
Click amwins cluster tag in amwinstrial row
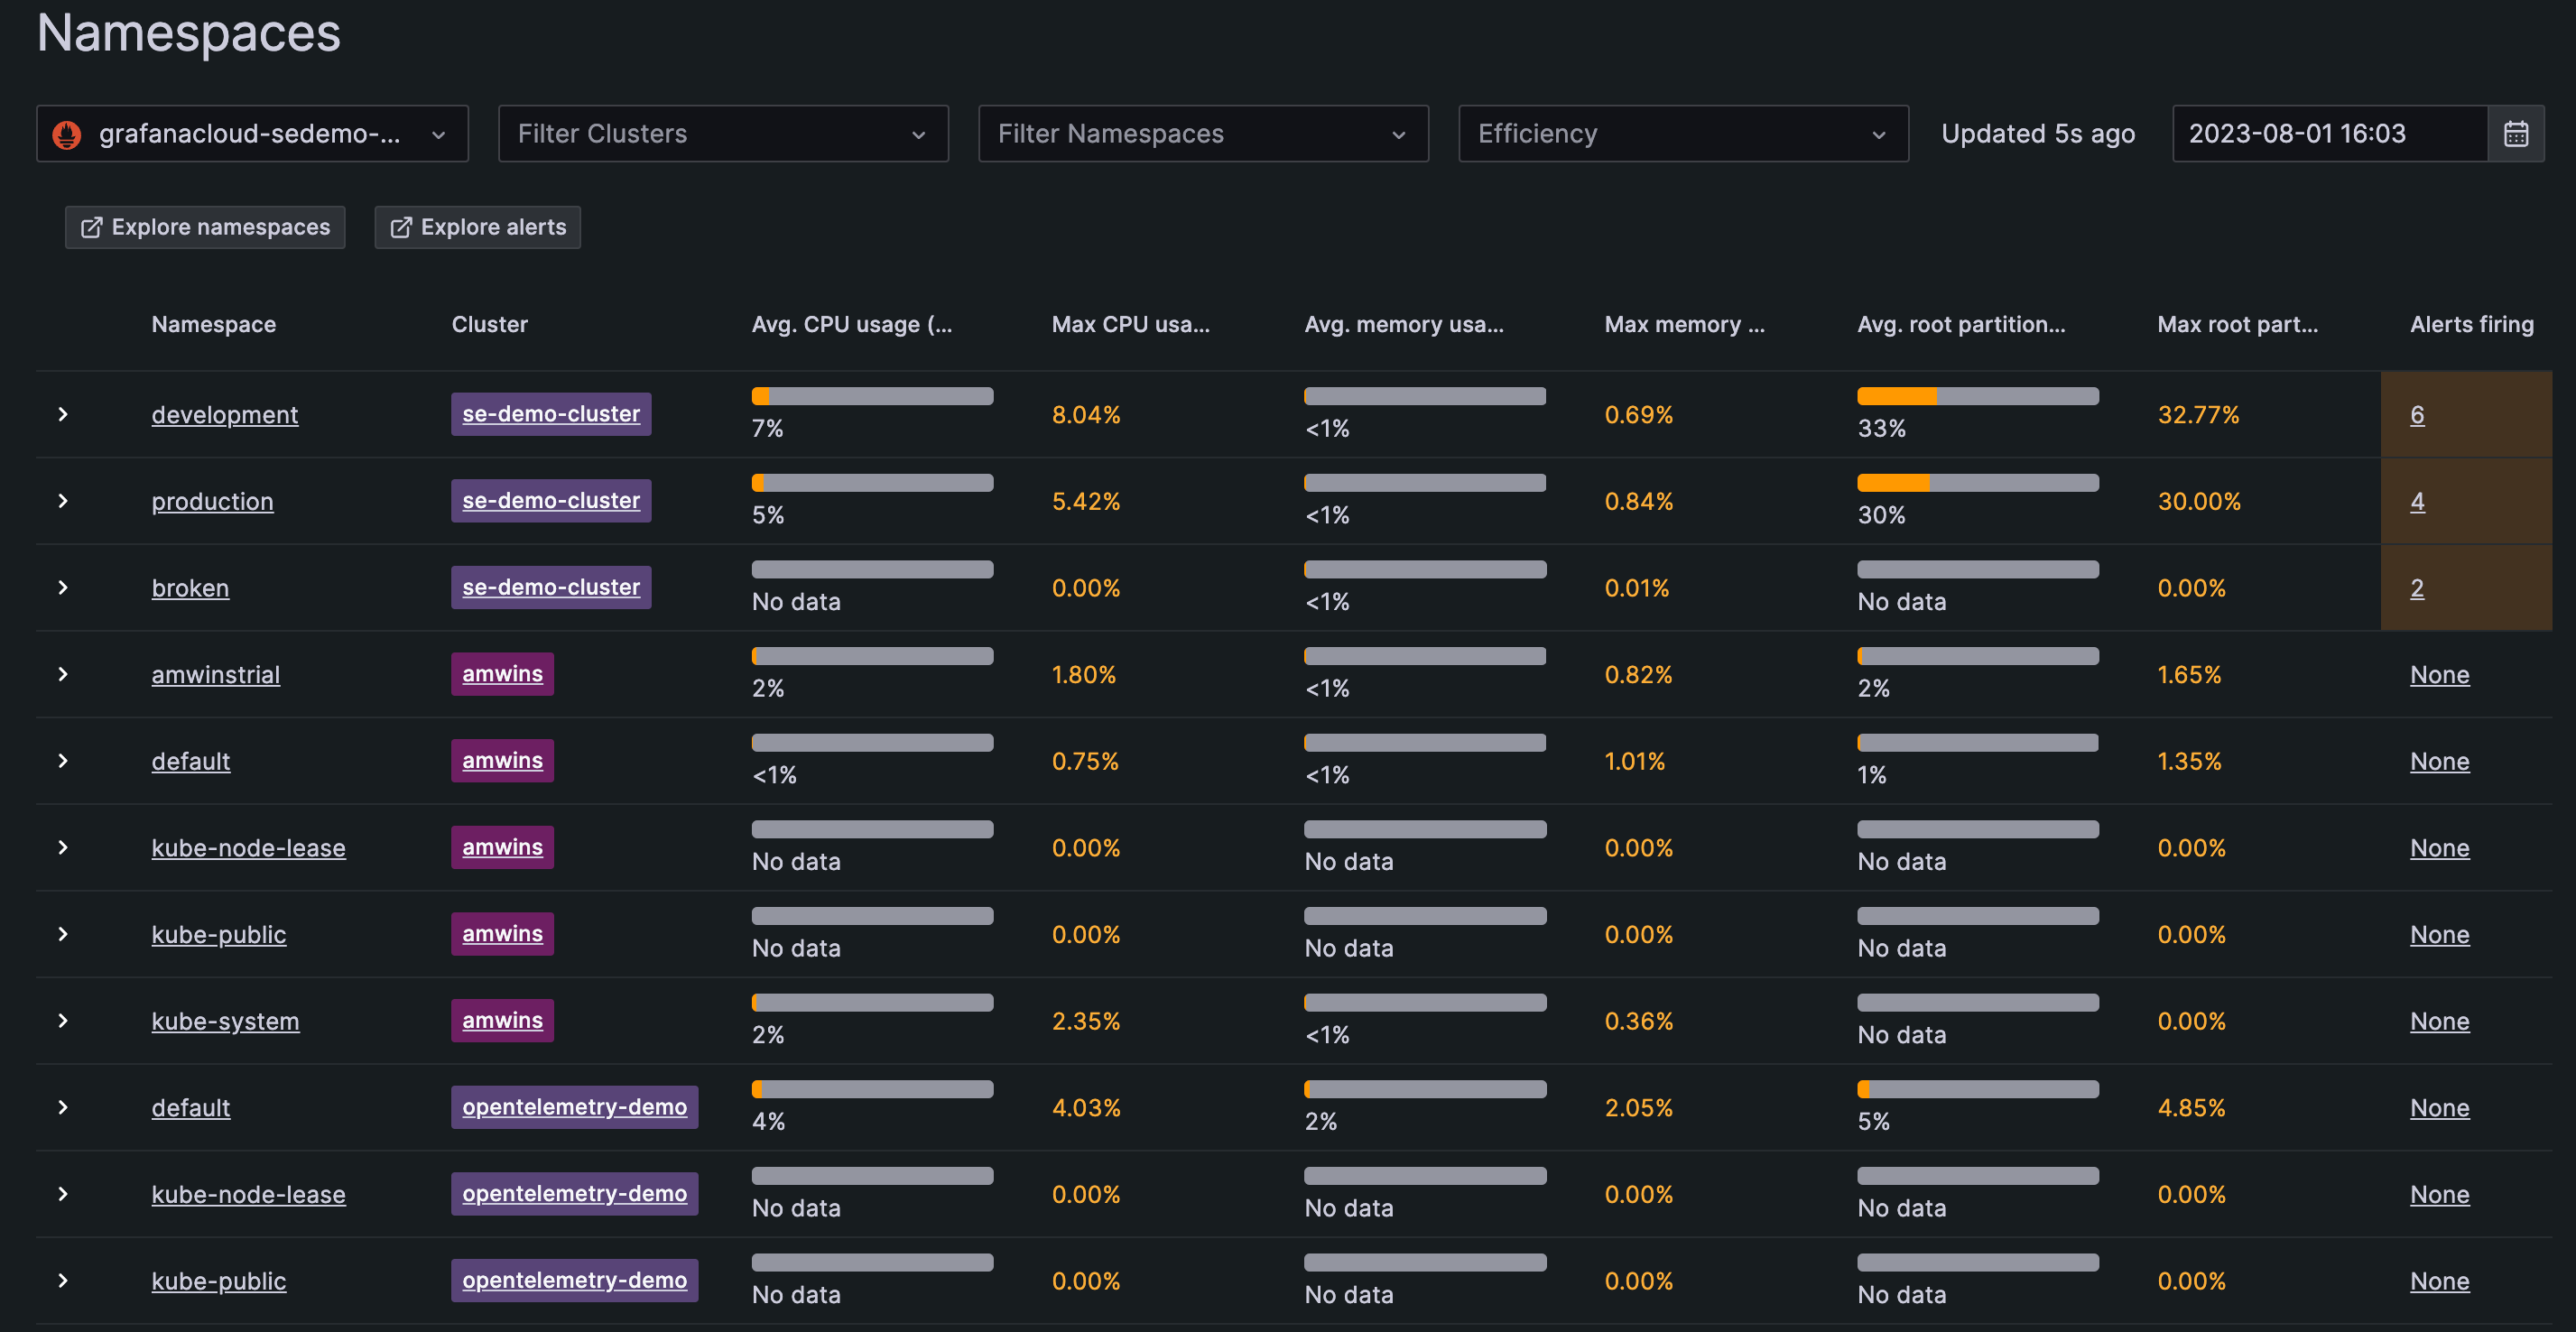[x=502, y=674]
